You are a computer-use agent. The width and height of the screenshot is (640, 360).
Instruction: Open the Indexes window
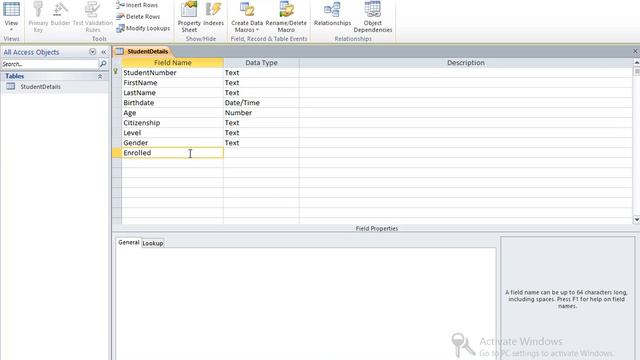213,15
